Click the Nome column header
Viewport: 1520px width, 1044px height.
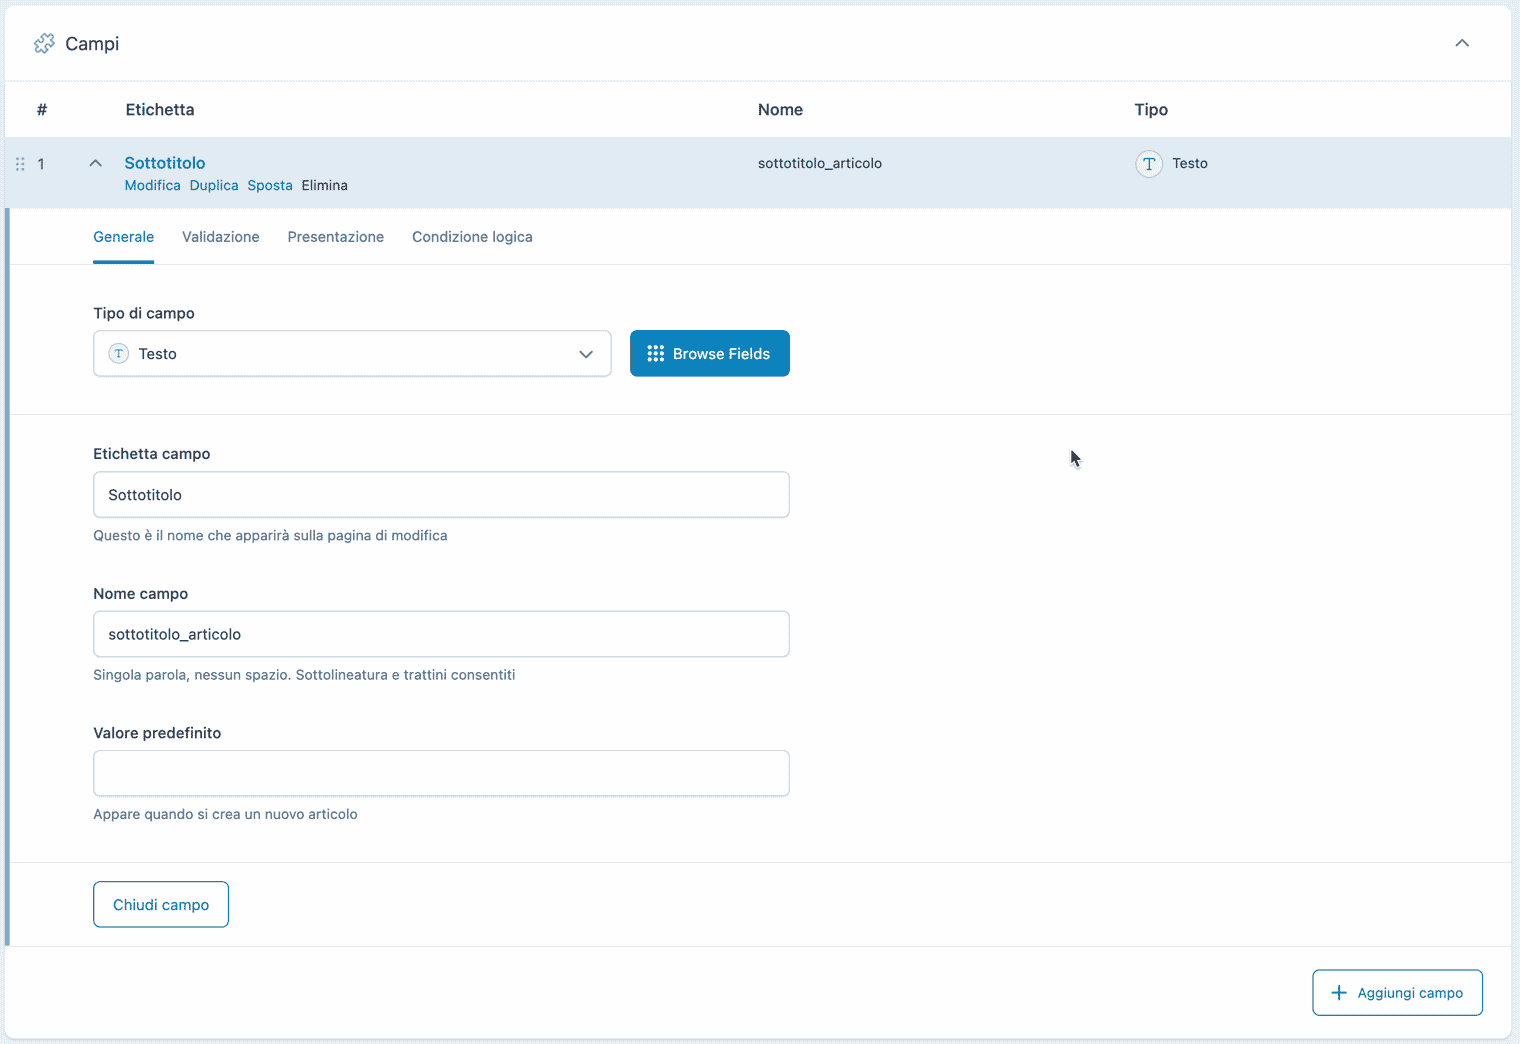click(x=780, y=110)
